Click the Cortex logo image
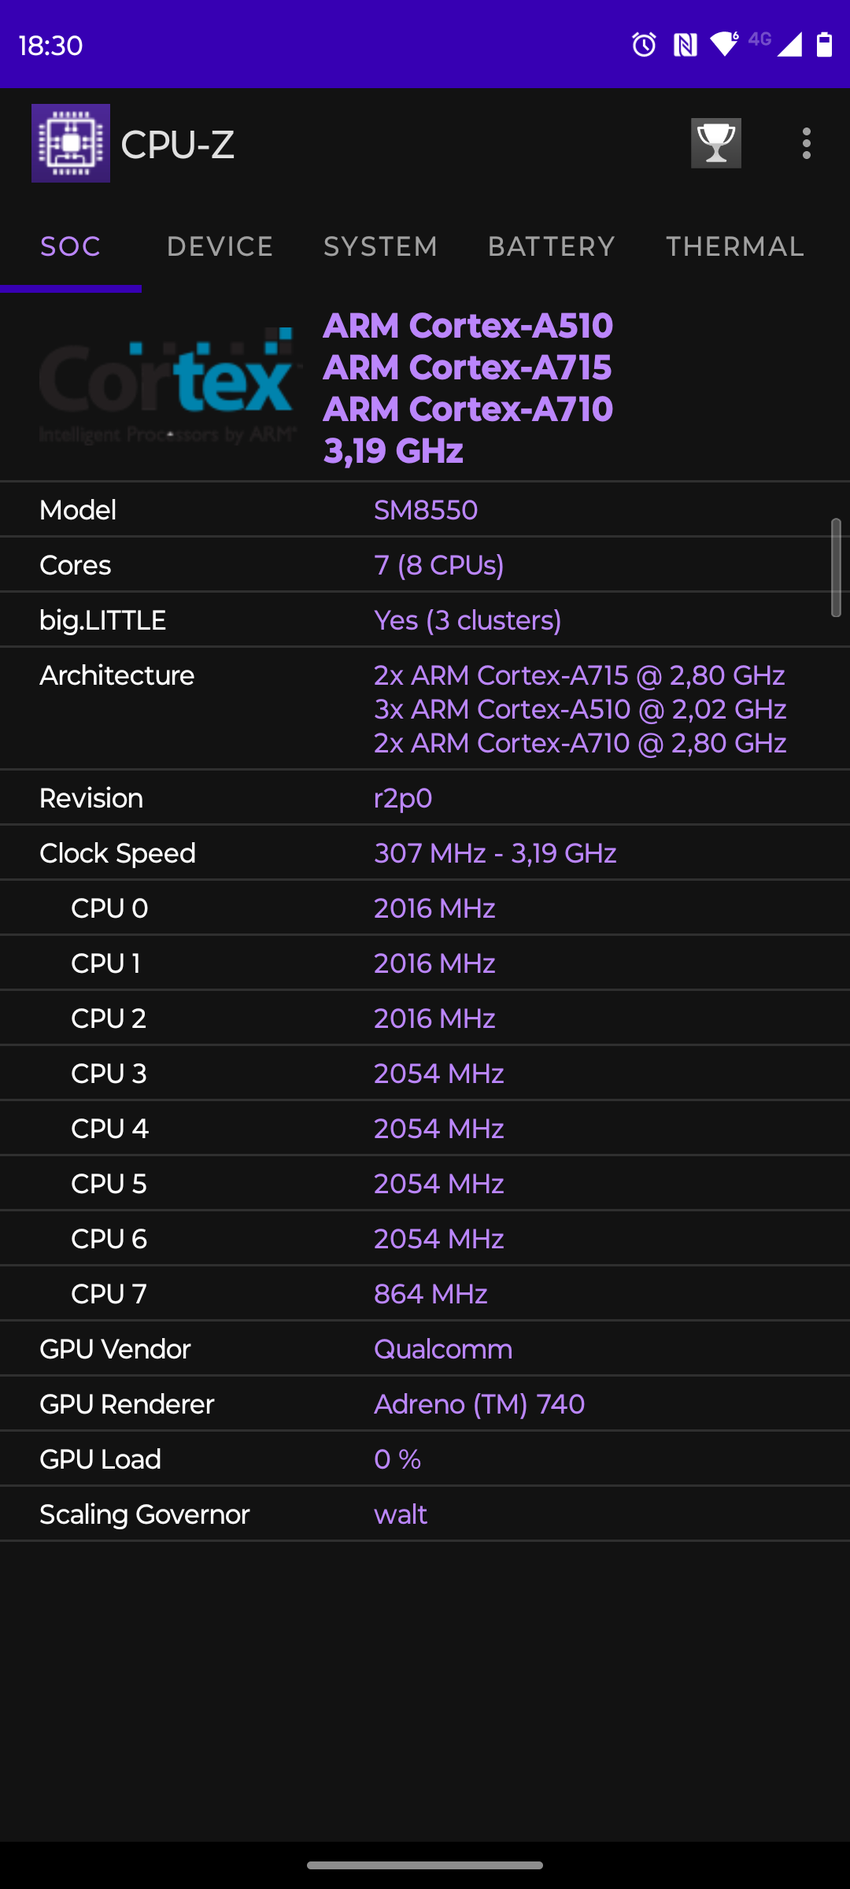This screenshot has width=850, height=1889. [x=168, y=386]
